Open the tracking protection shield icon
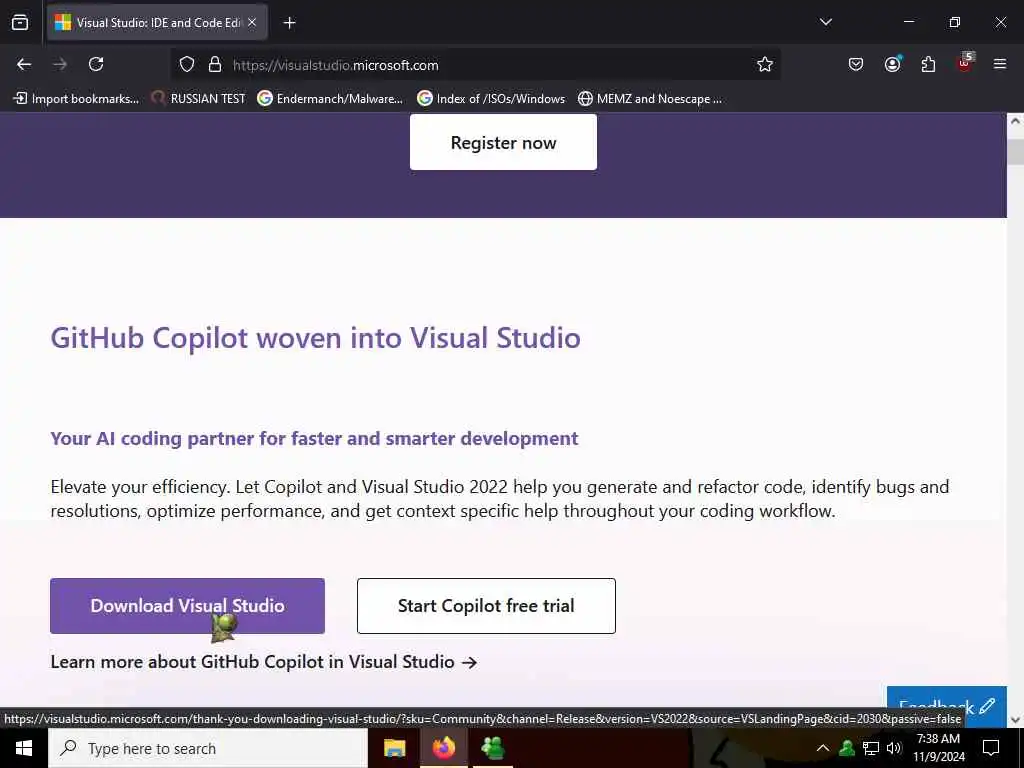Screen dimensions: 1024x768 click(x=187, y=65)
